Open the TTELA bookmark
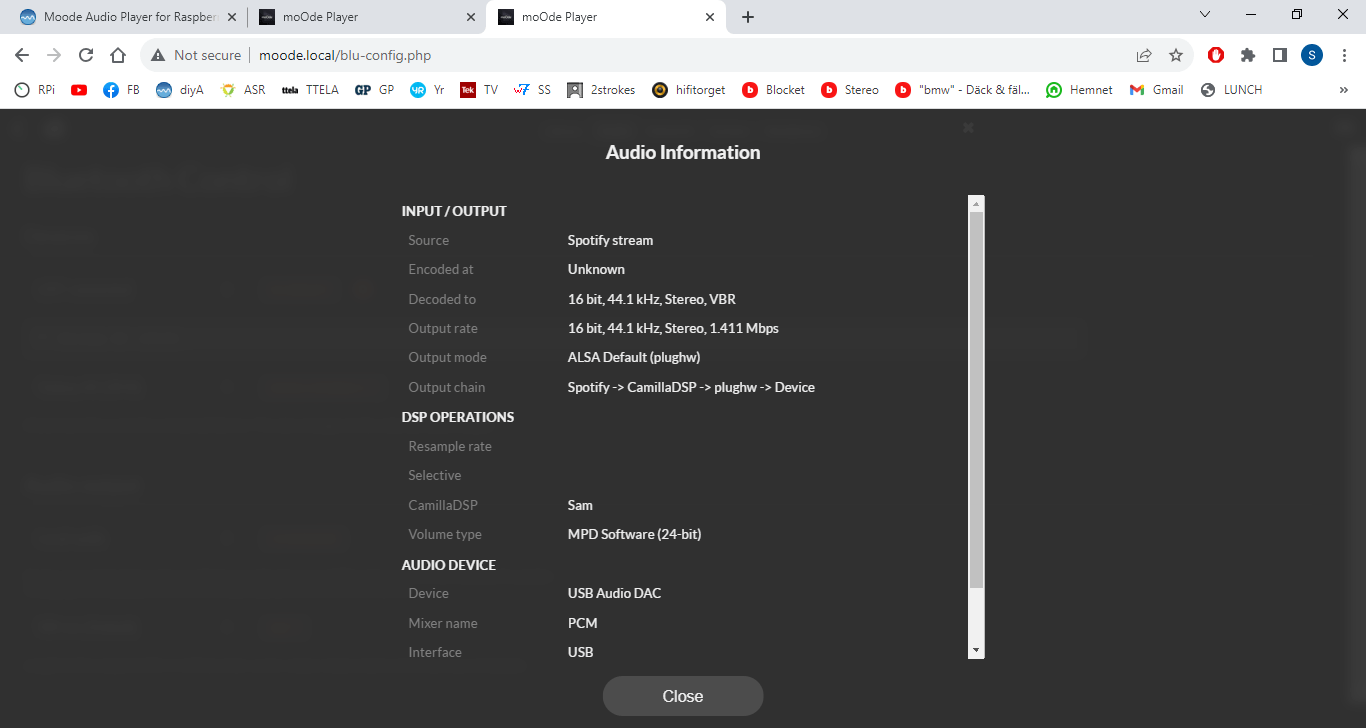Image resolution: width=1366 pixels, height=728 pixels. 310,90
